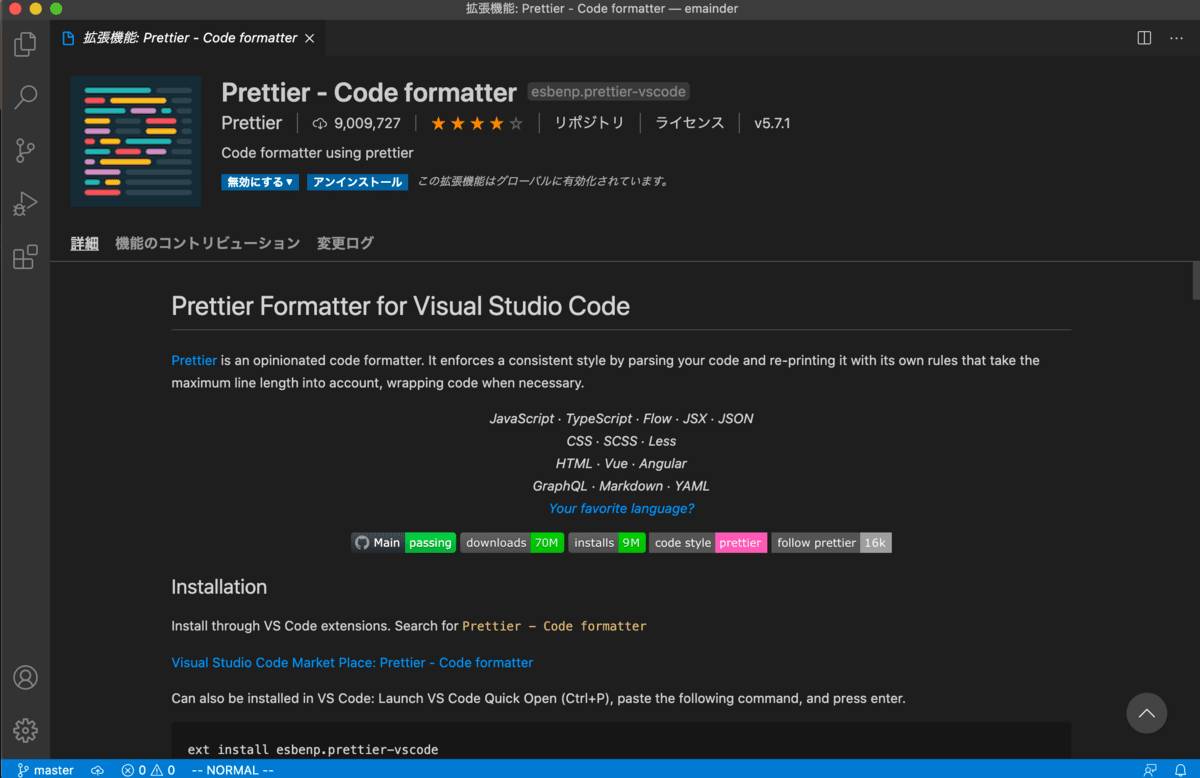The height and width of the screenshot is (778, 1200).
Task: Open the Manage gear icon
Action: coord(25,731)
